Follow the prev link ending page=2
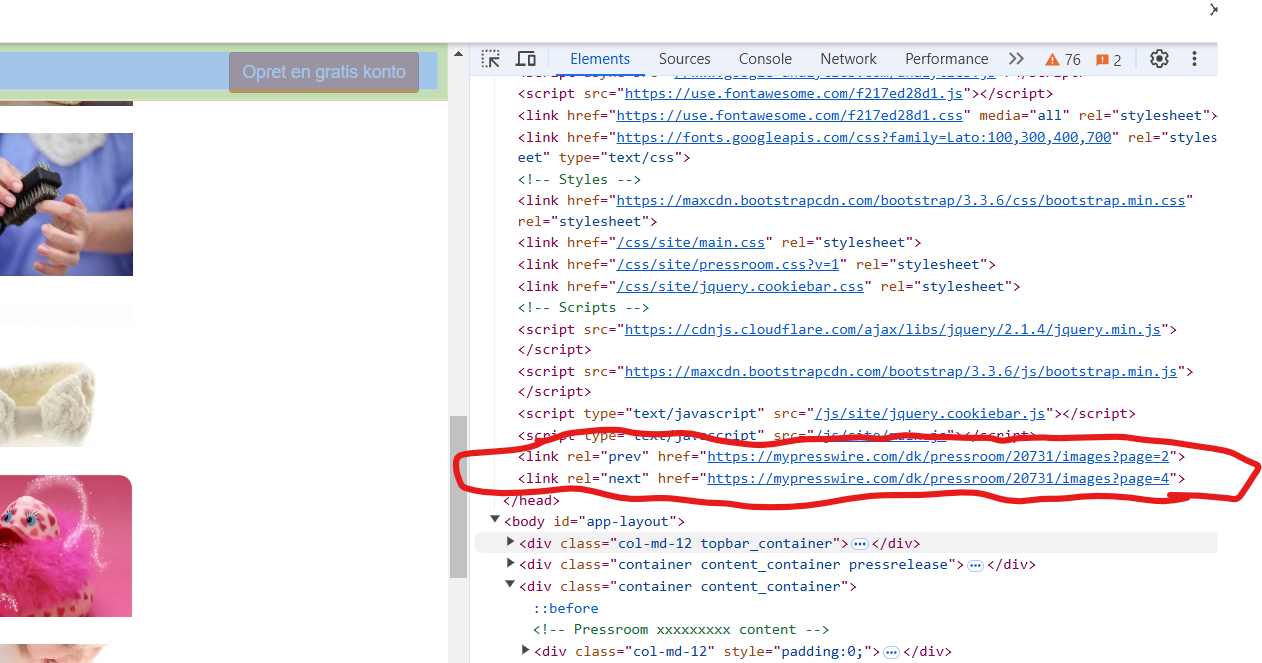1262x663 pixels. (938, 457)
